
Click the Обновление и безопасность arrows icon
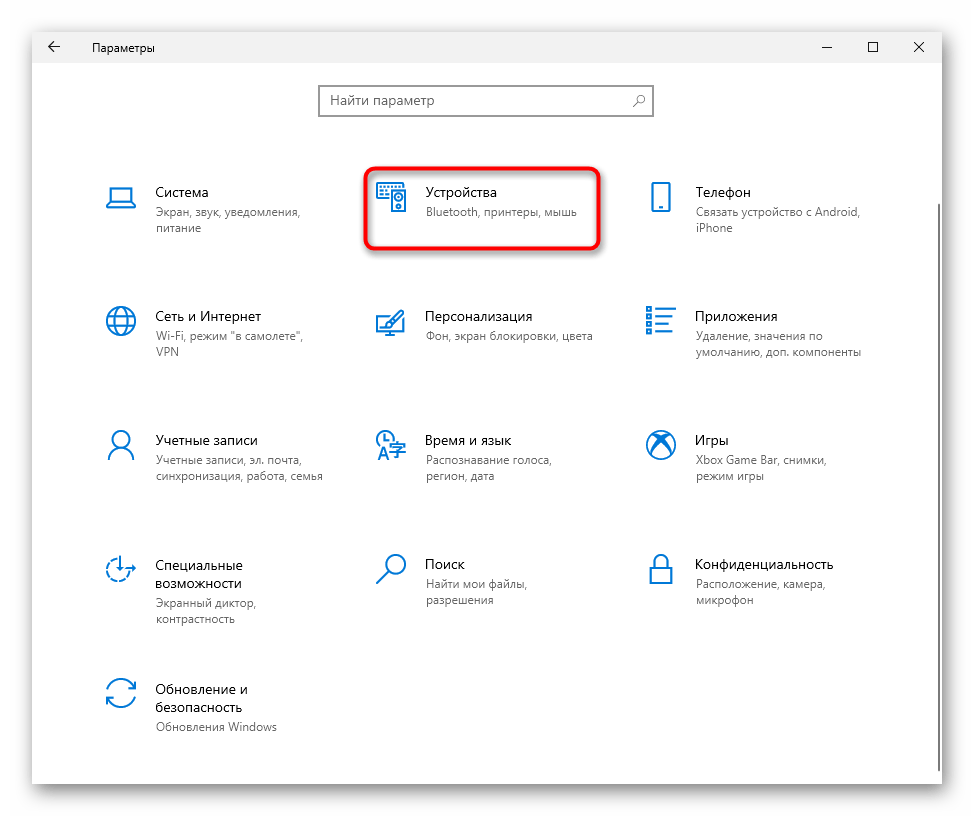point(121,693)
